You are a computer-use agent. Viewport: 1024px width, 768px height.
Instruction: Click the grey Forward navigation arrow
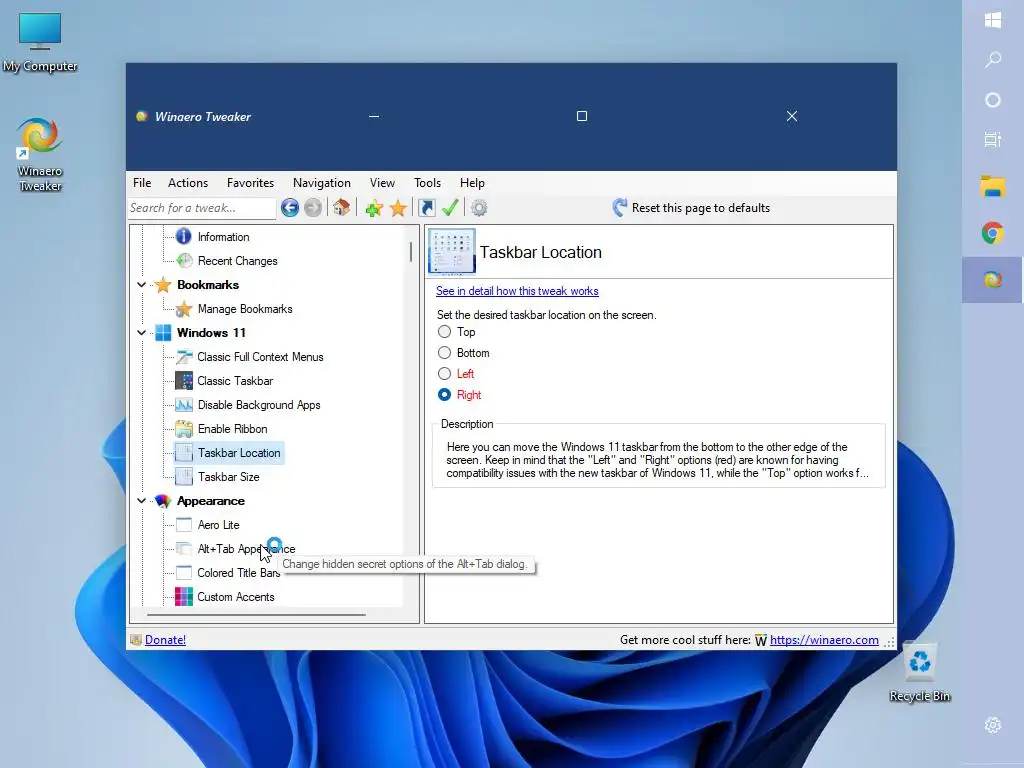[313, 208]
